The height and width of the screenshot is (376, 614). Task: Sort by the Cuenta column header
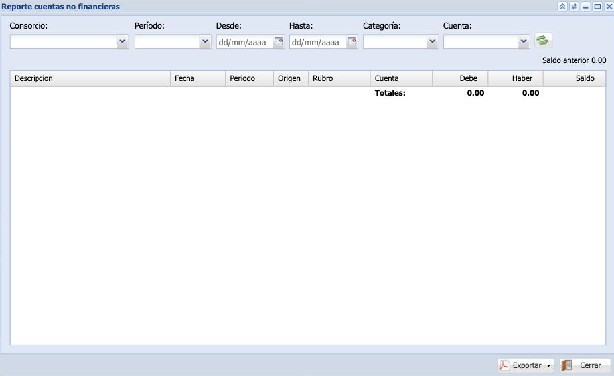tap(401, 78)
